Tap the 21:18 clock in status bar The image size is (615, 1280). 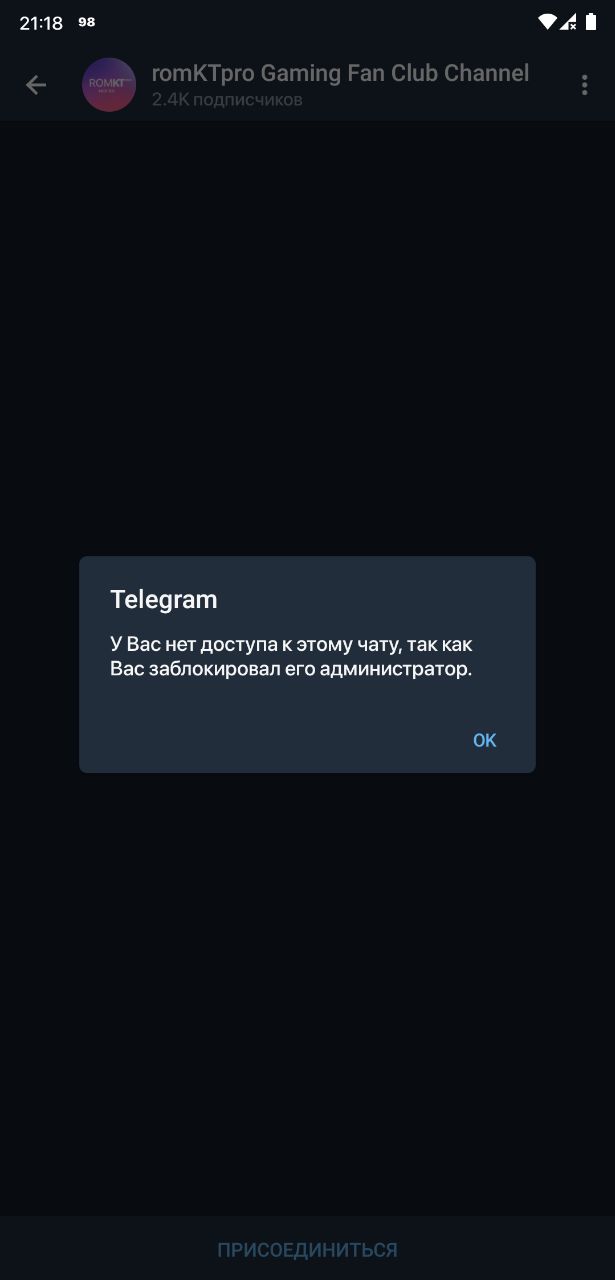[x=41, y=23]
